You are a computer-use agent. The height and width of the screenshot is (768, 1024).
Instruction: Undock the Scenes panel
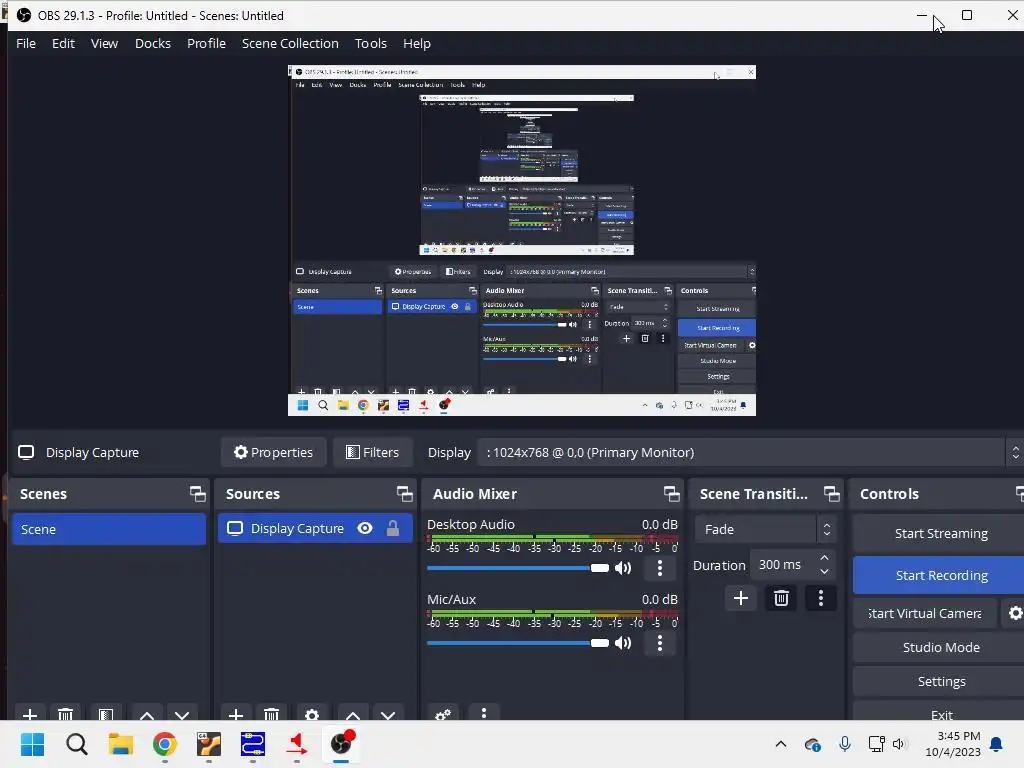click(x=197, y=494)
